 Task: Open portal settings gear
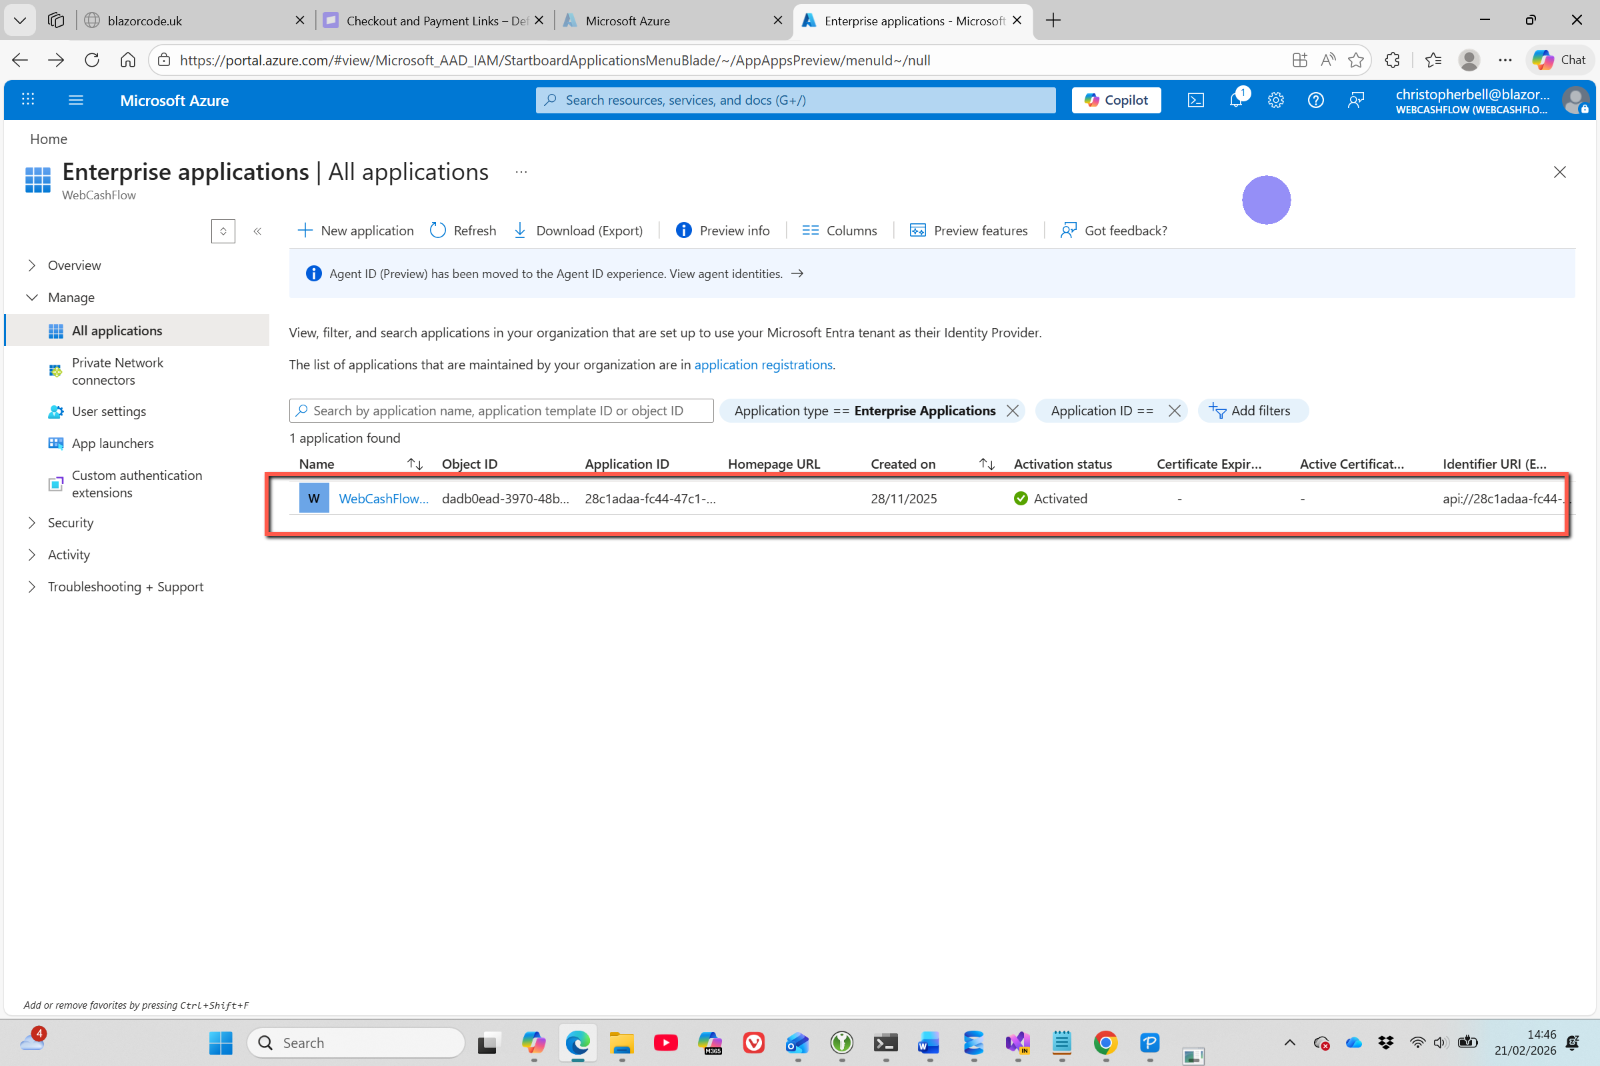tap(1276, 100)
